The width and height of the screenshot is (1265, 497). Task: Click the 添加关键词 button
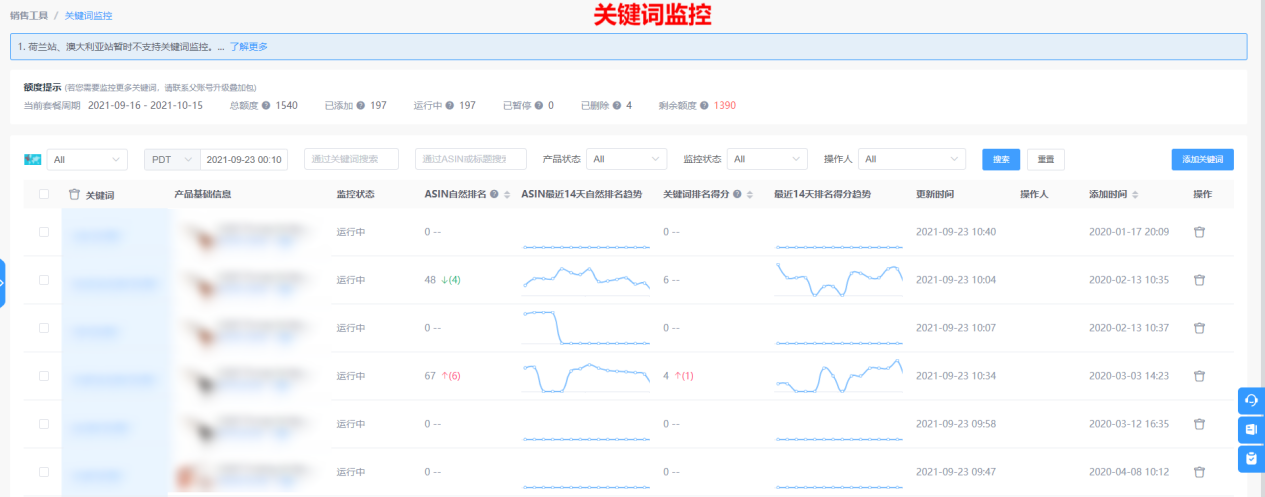point(1202,159)
